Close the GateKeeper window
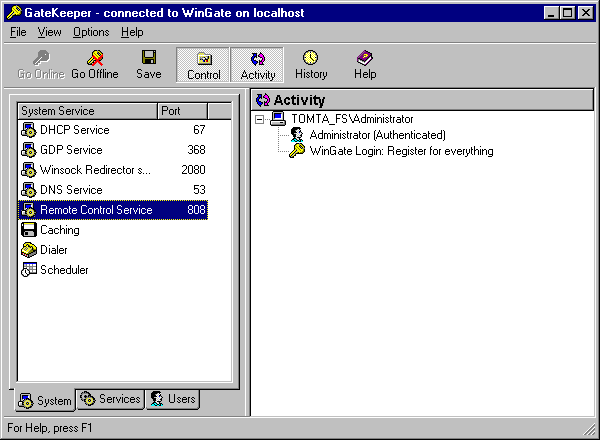This screenshot has width=600, height=440. pos(585,13)
